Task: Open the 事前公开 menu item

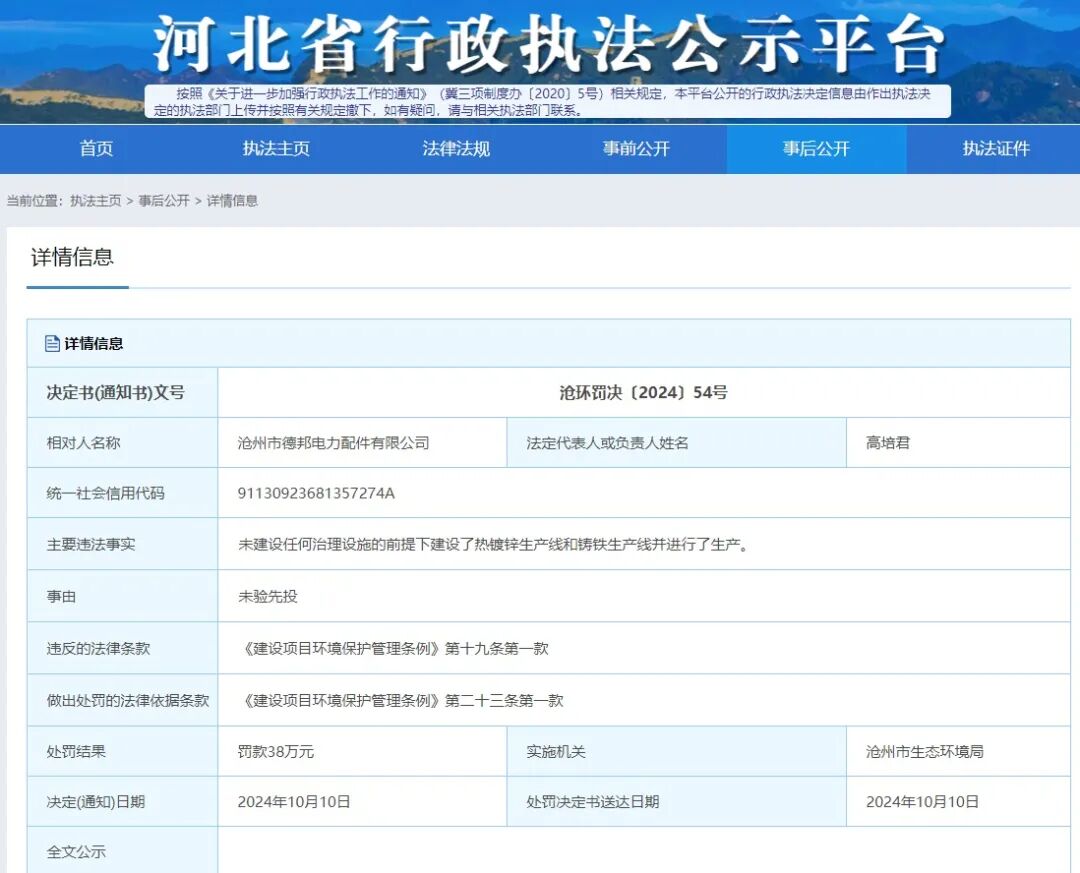Action: coord(636,148)
